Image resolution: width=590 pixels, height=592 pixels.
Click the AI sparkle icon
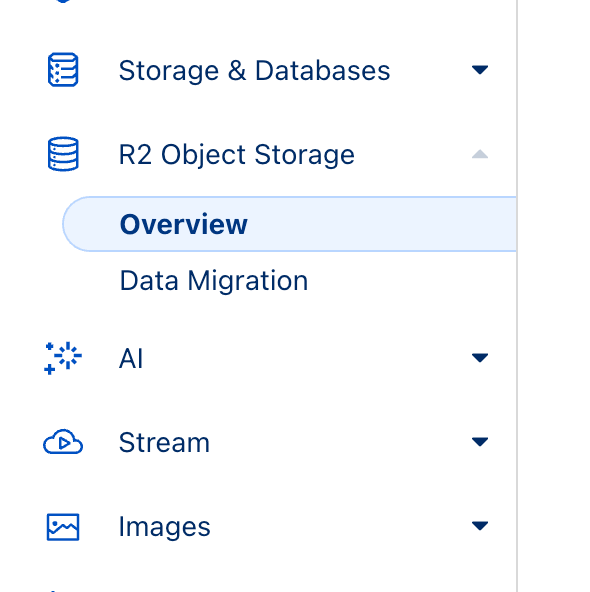tap(63, 358)
